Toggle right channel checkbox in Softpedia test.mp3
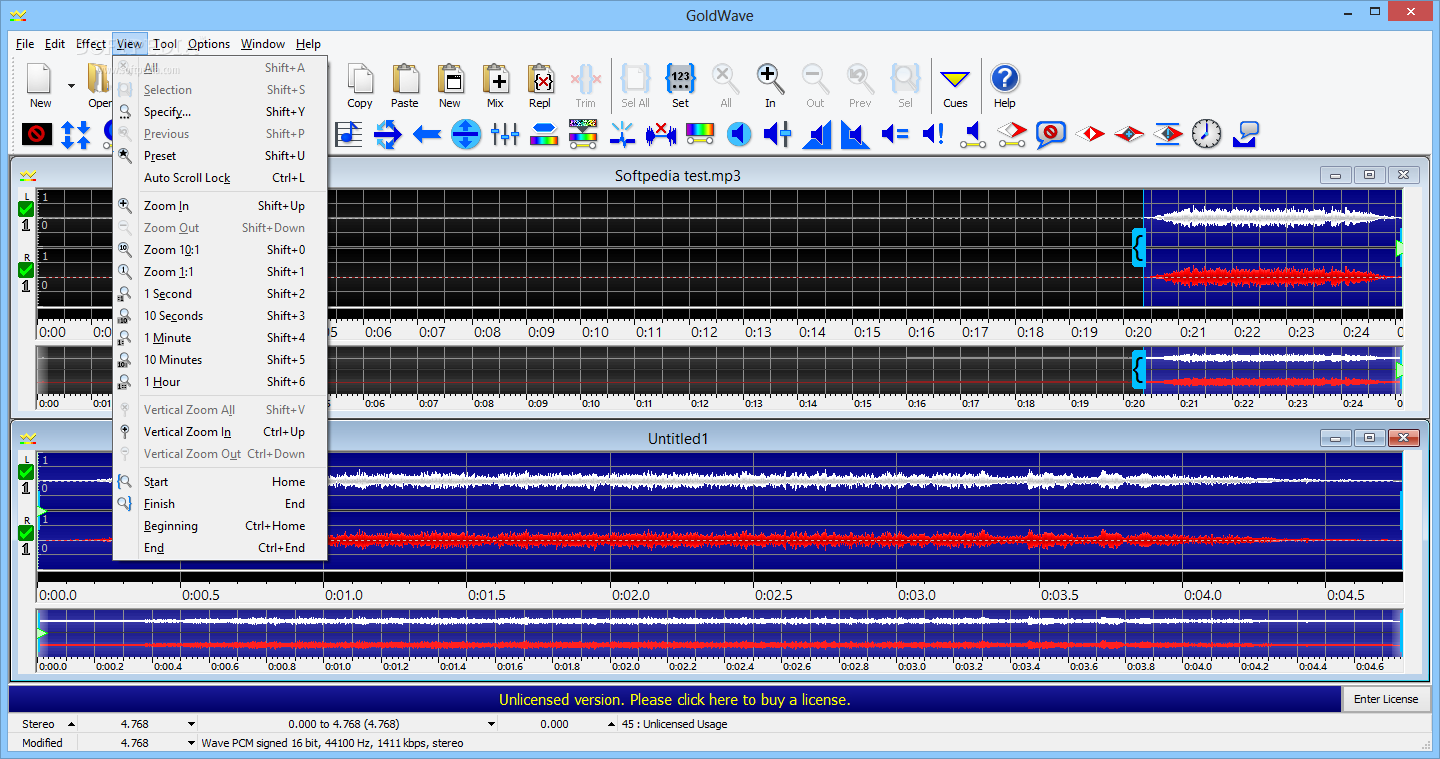The height and width of the screenshot is (759, 1440). [x=26, y=270]
